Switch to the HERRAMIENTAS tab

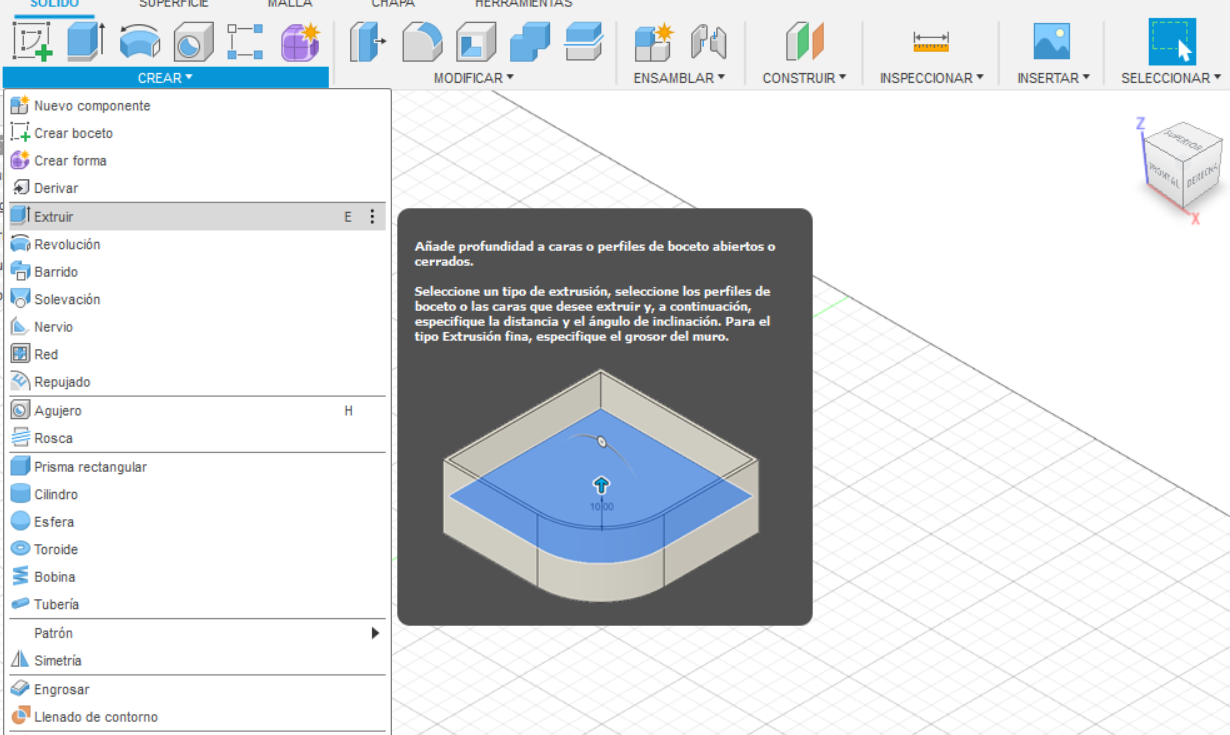523,4
